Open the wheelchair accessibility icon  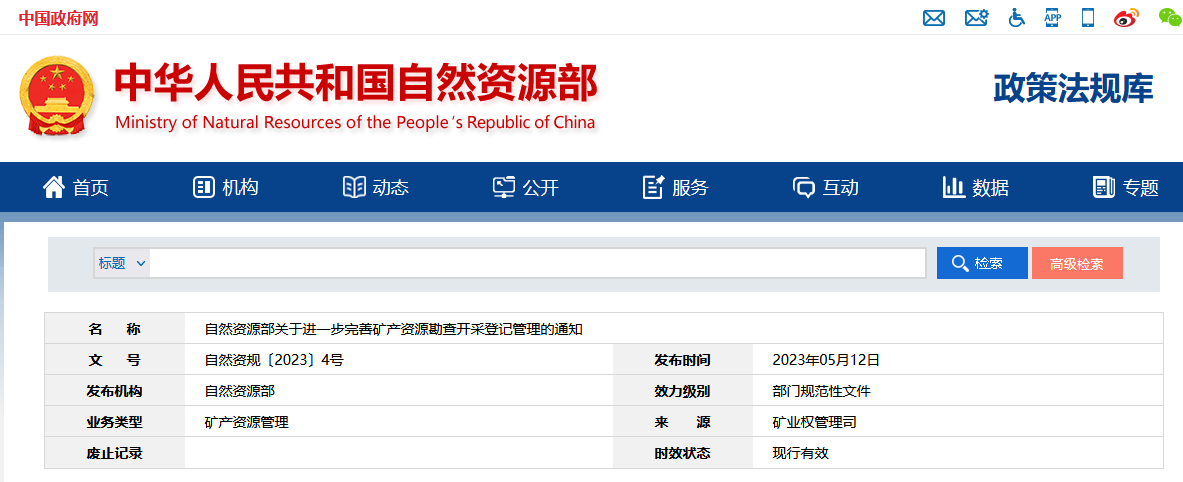point(1017,18)
